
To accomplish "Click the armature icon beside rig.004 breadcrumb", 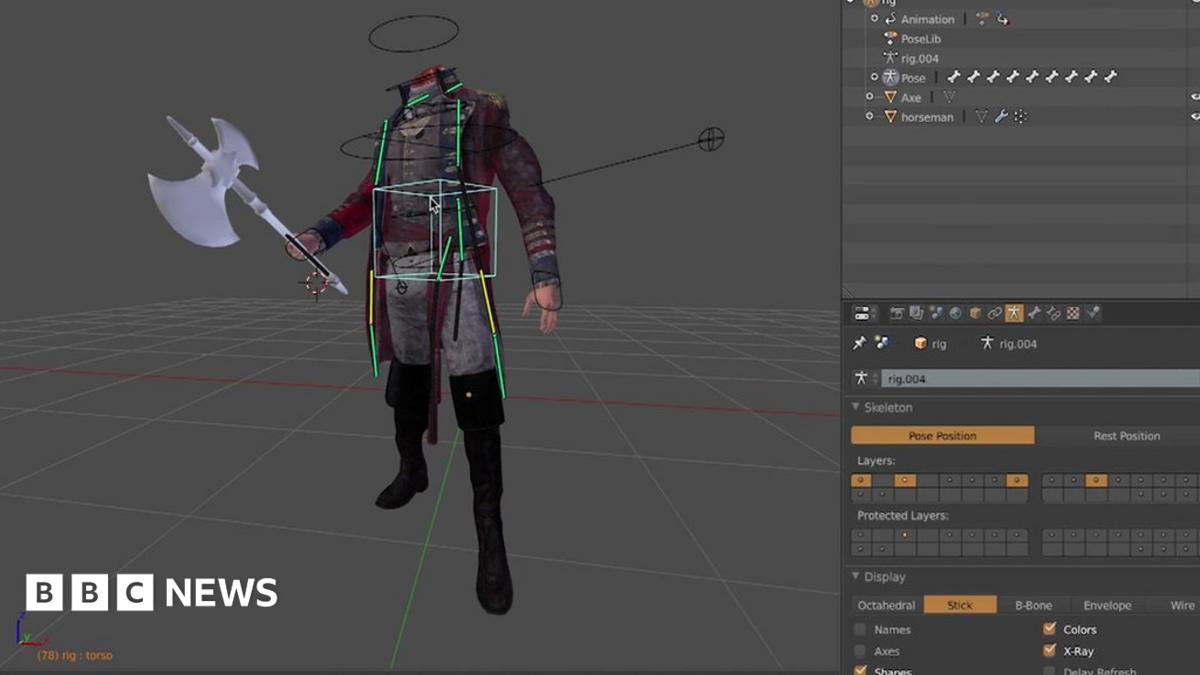I will pyautogui.click(x=987, y=343).
